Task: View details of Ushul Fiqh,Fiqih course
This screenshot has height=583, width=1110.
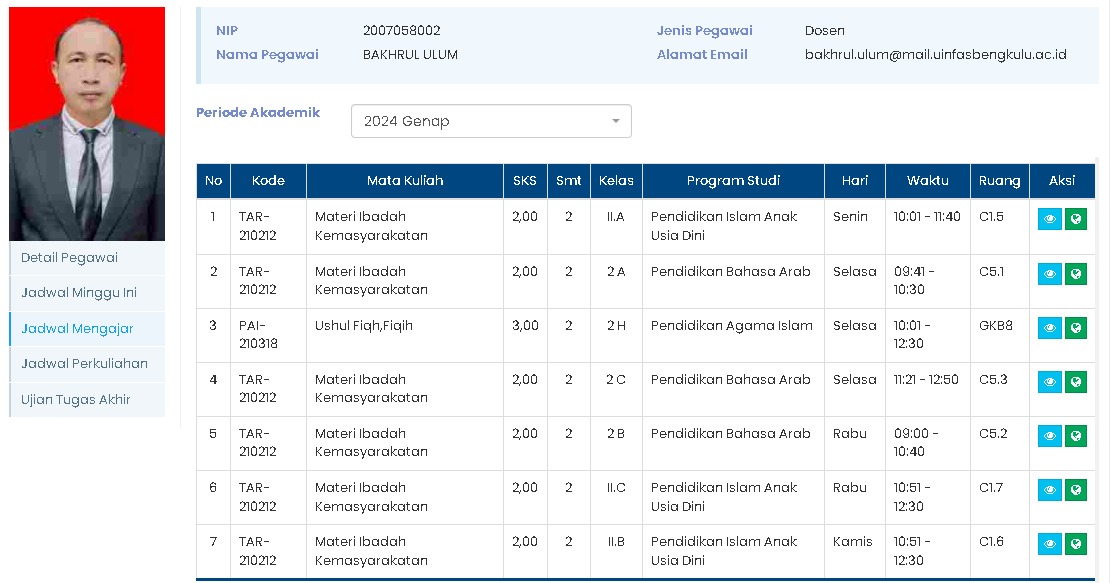Action: point(1049,327)
